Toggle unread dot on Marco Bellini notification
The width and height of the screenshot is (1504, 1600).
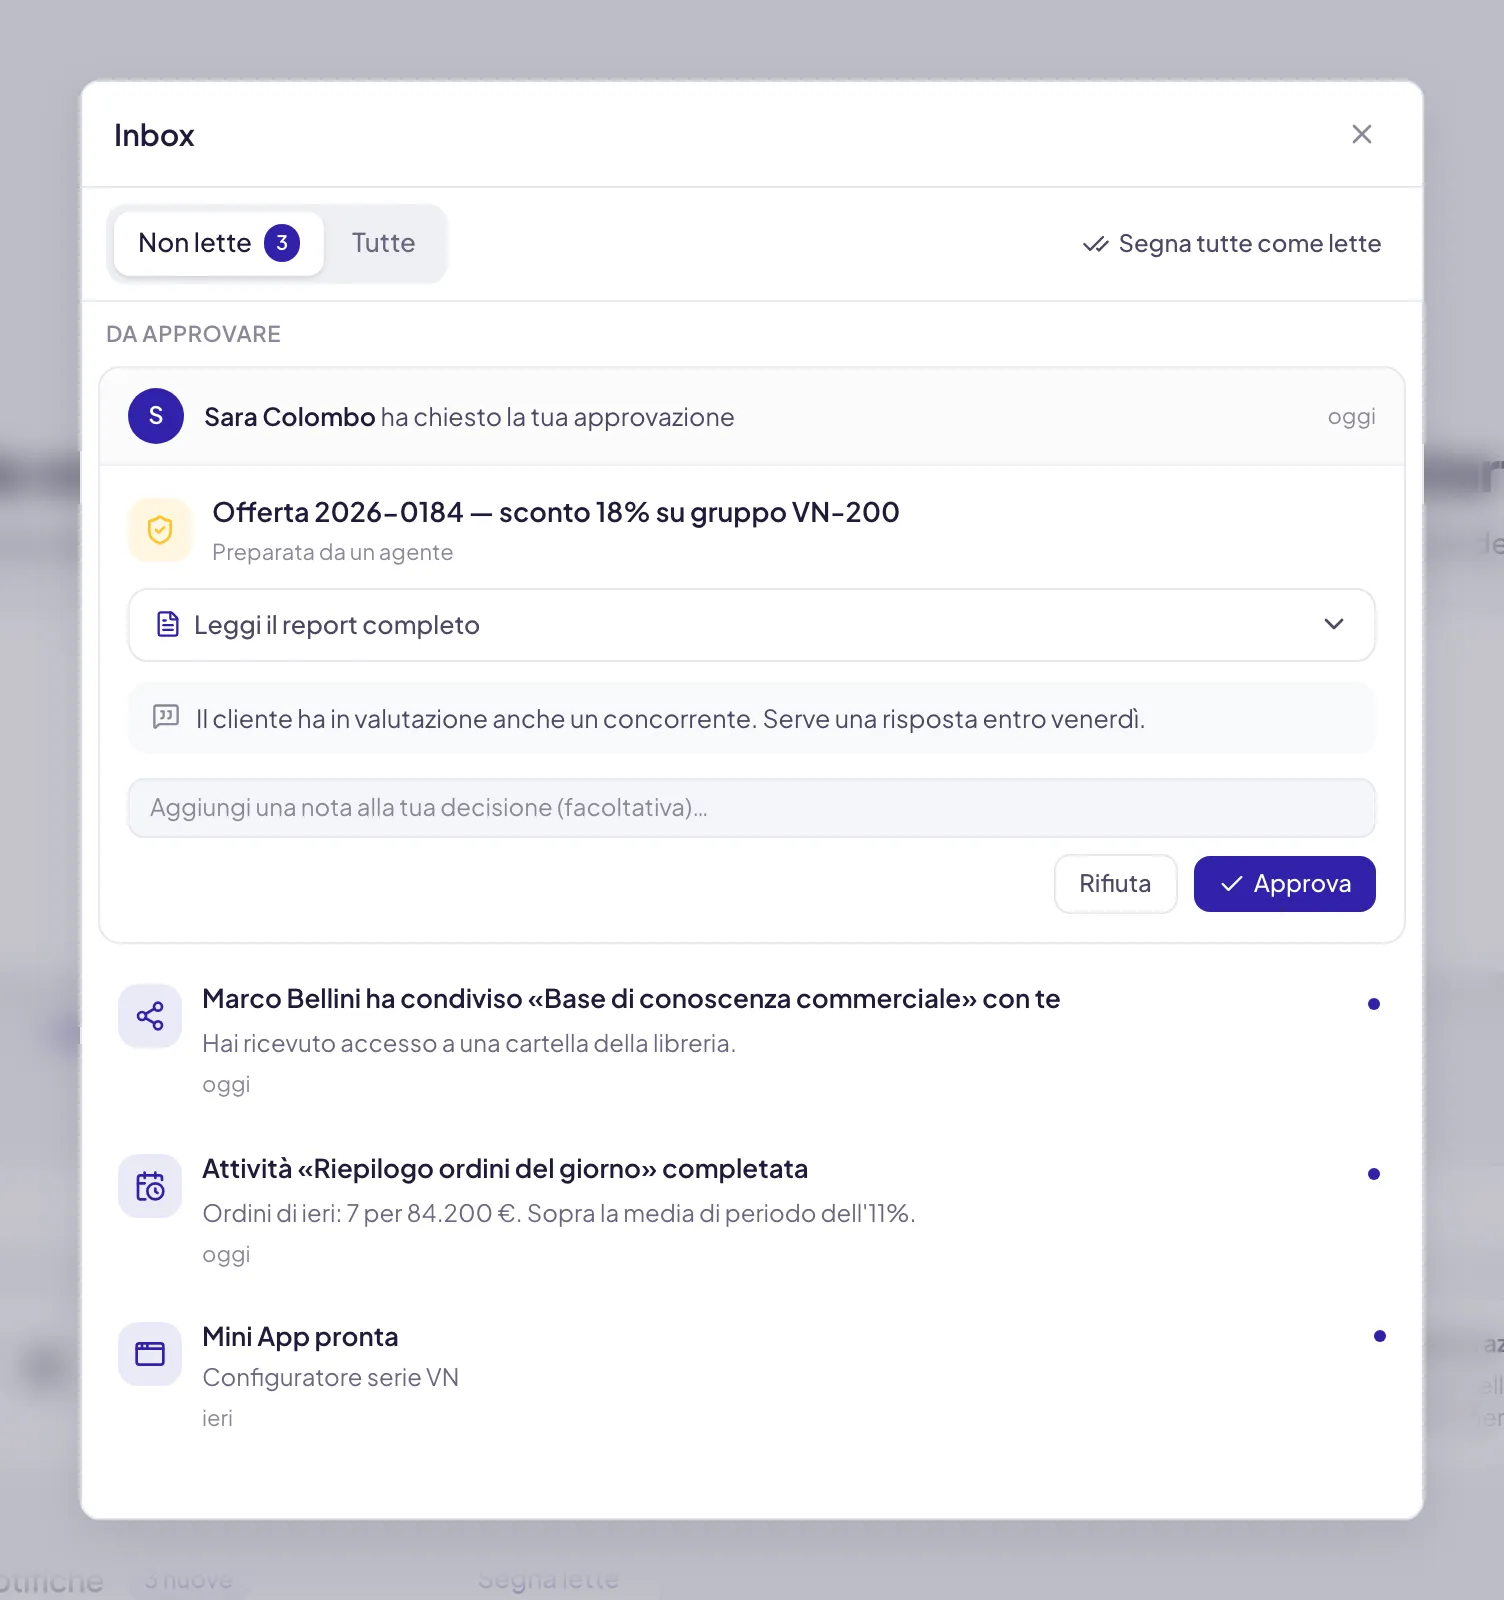(x=1374, y=1004)
